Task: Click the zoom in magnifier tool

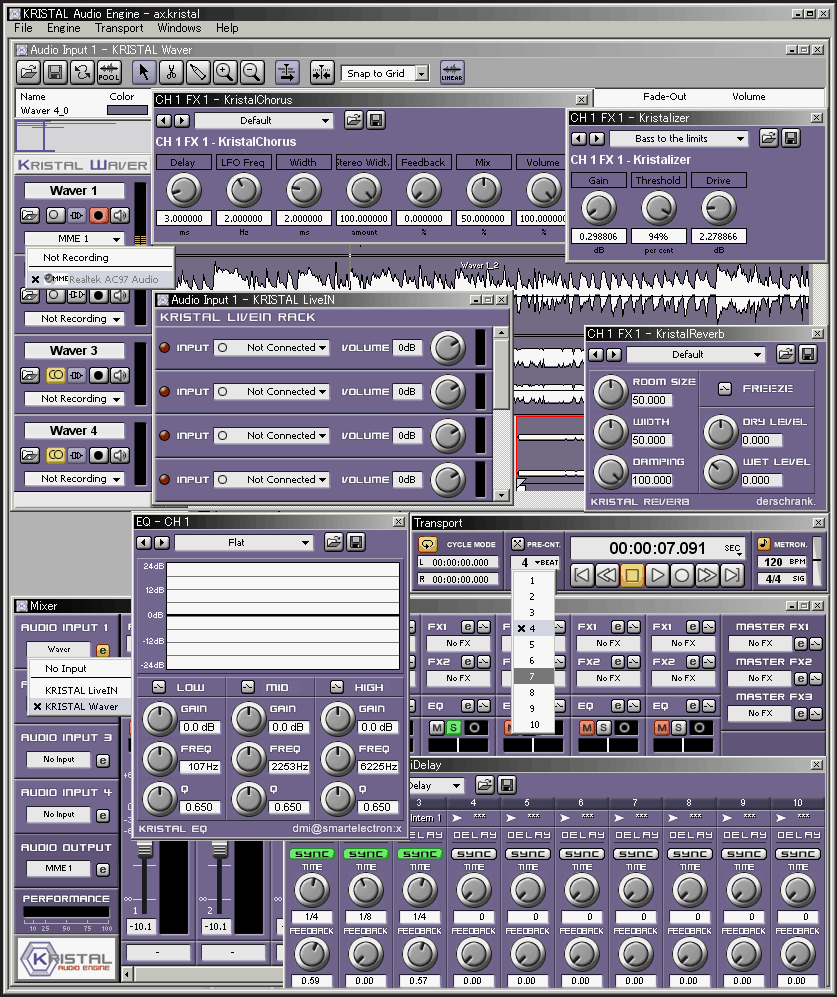Action: [x=225, y=72]
